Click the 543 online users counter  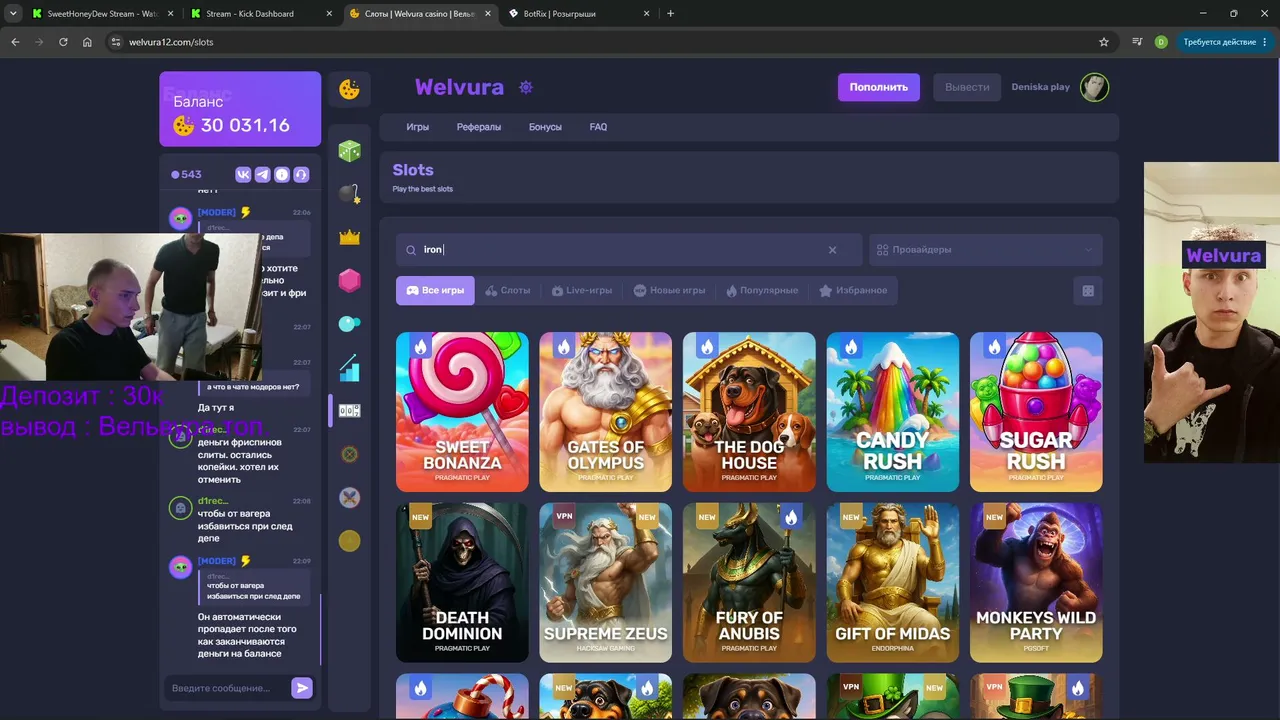[x=186, y=174]
